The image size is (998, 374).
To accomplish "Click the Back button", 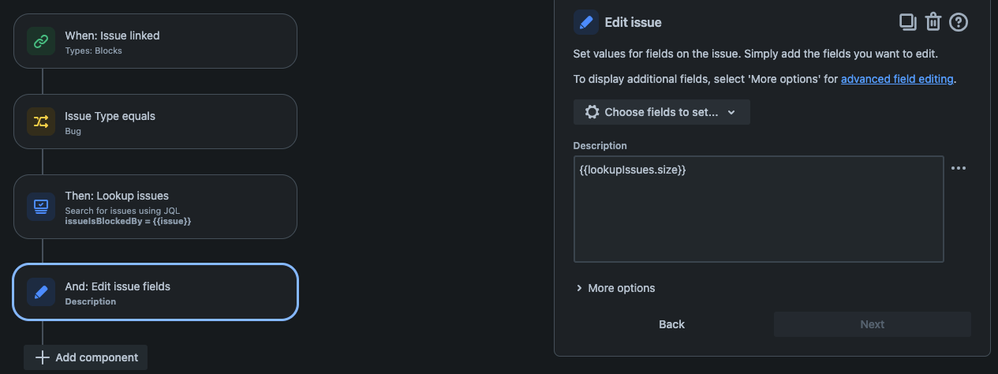I will click(671, 324).
